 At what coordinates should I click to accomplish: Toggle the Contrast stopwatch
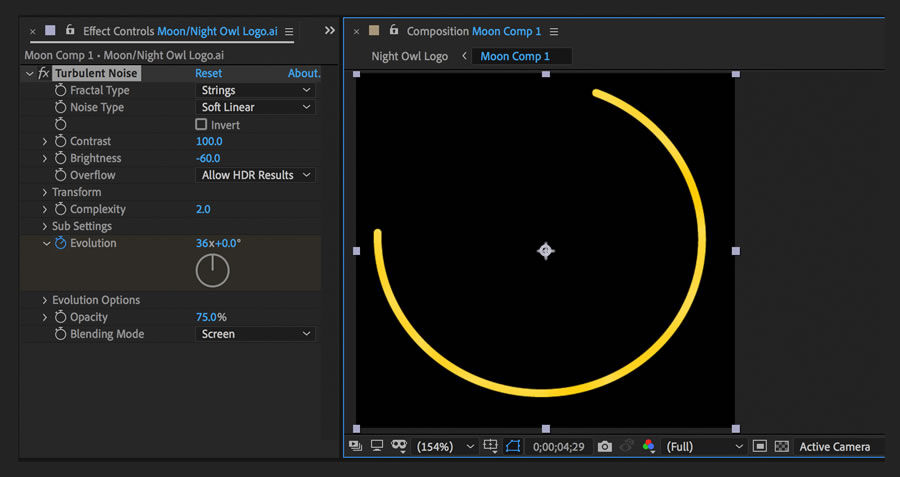[60, 141]
